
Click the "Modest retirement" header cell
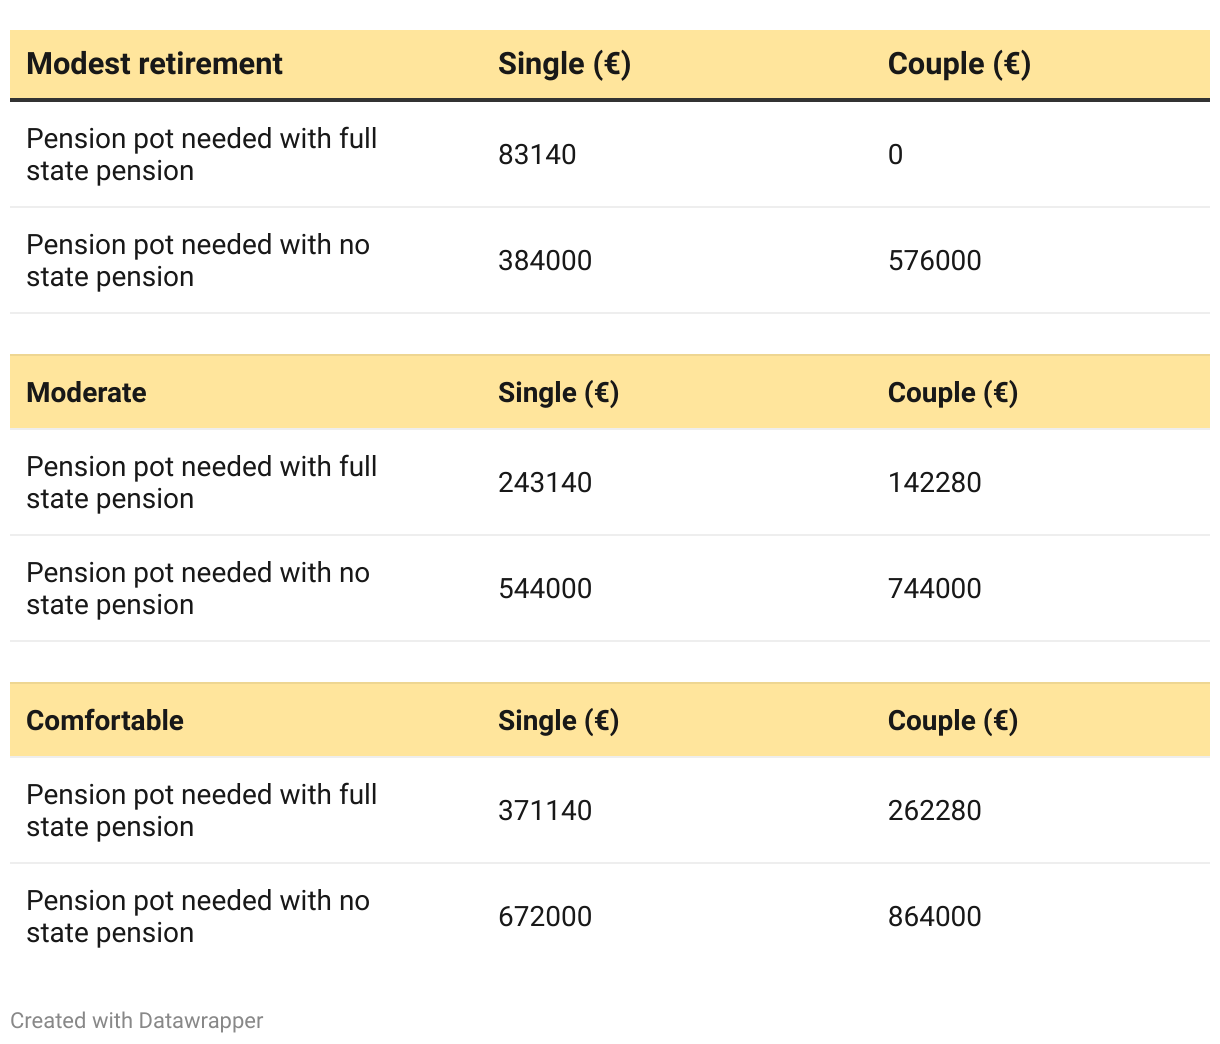(154, 64)
